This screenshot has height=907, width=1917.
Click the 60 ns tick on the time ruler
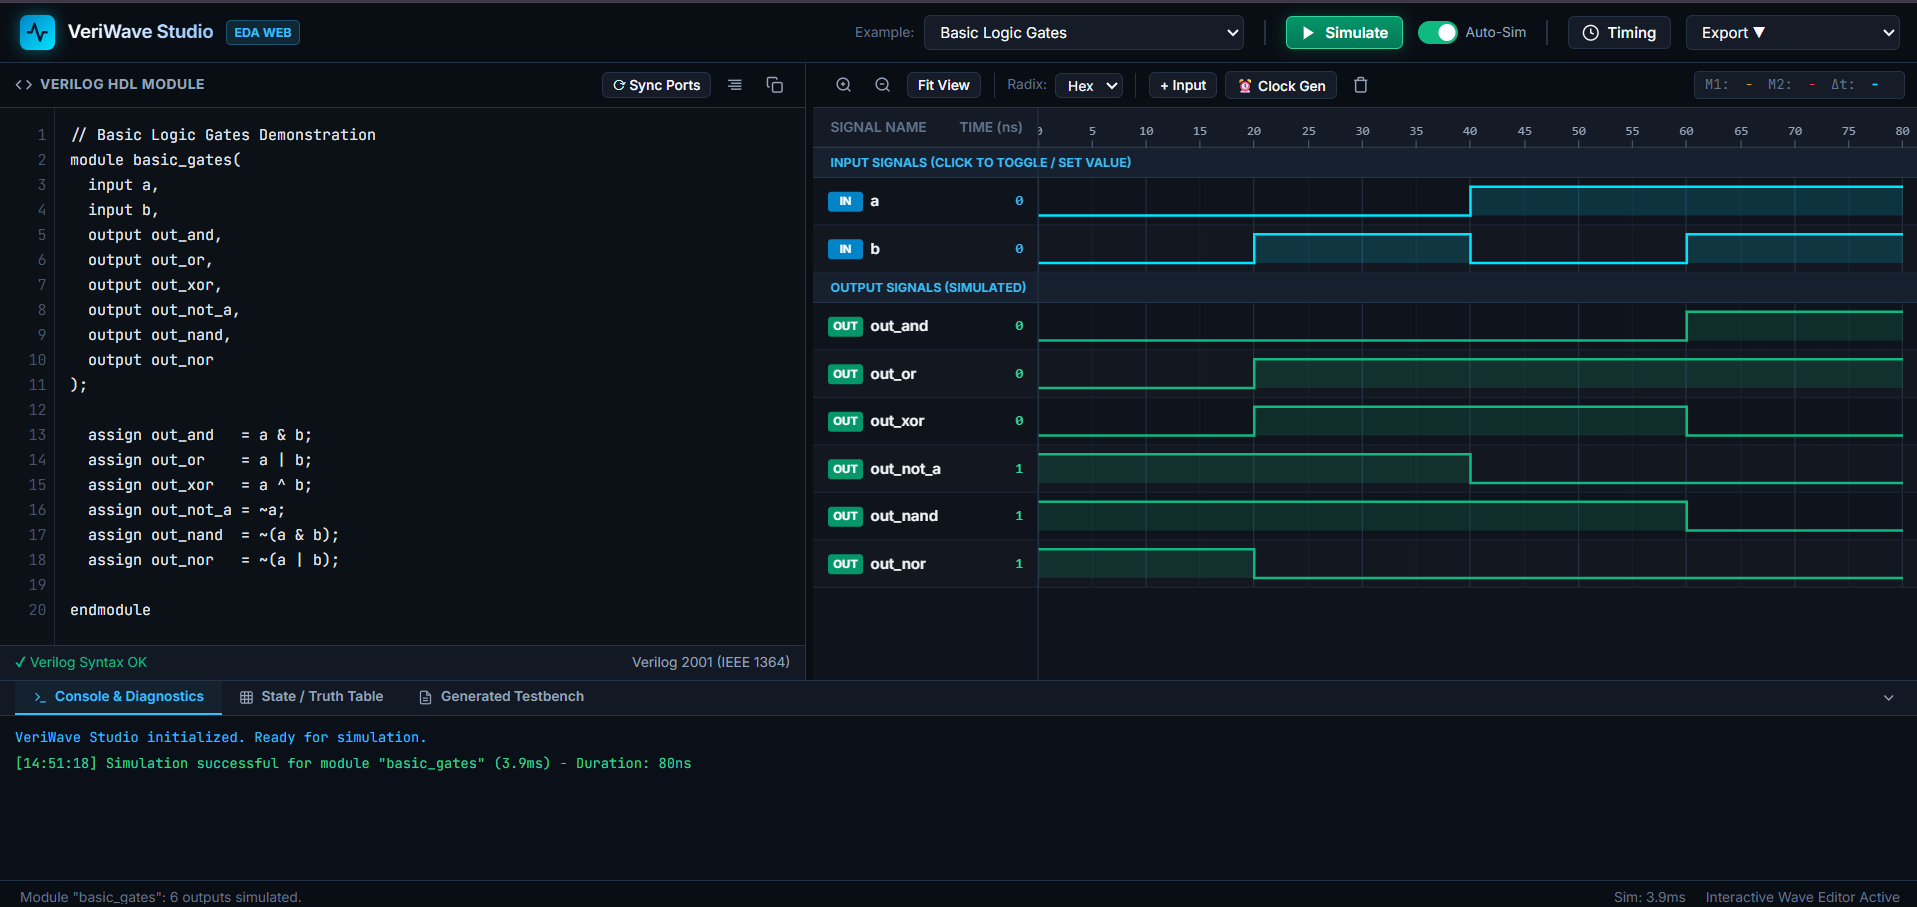(x=1686, y=132)
